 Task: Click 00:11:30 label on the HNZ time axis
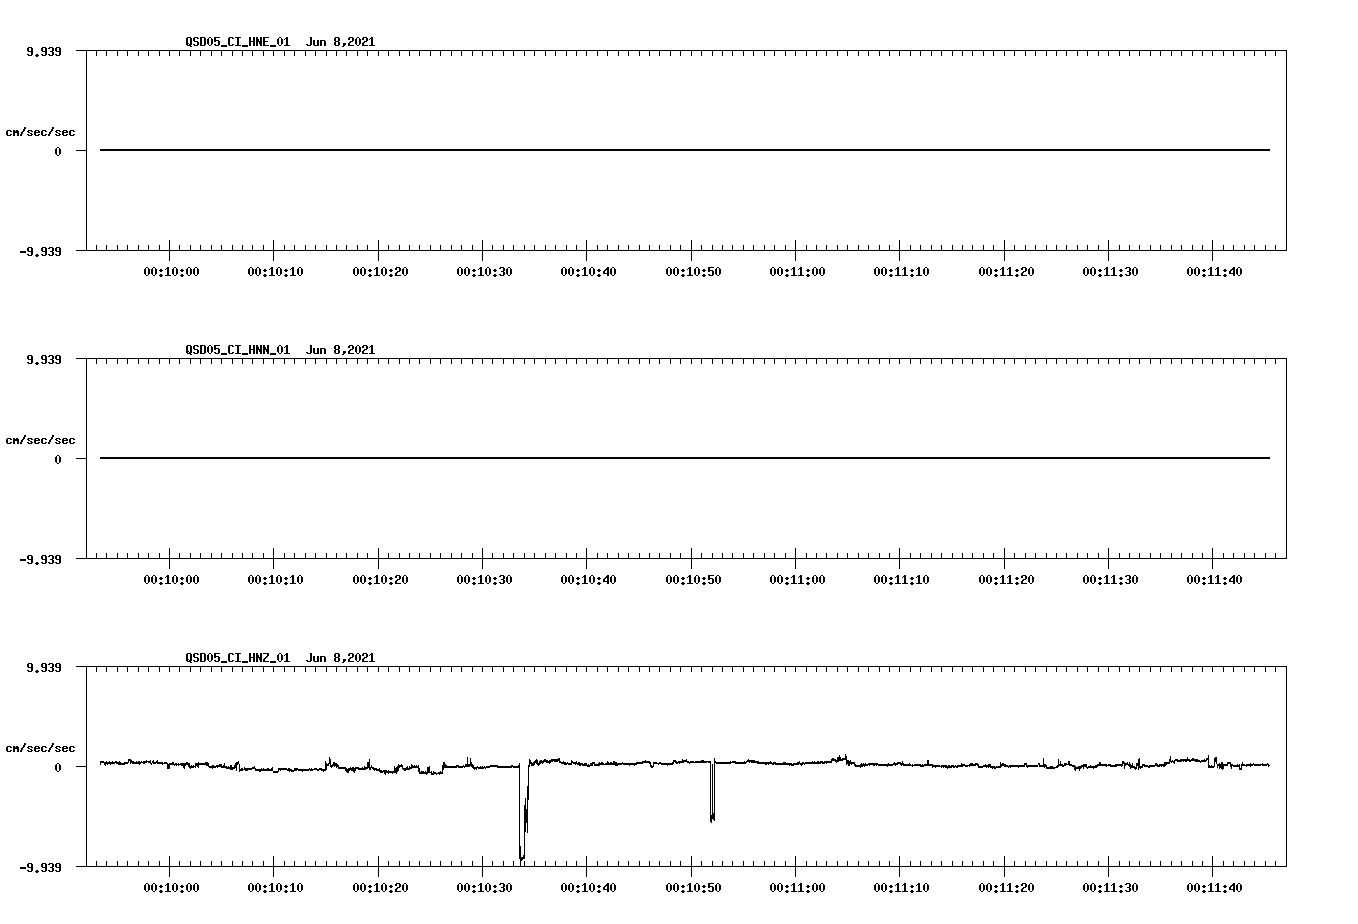point(1110,888)
